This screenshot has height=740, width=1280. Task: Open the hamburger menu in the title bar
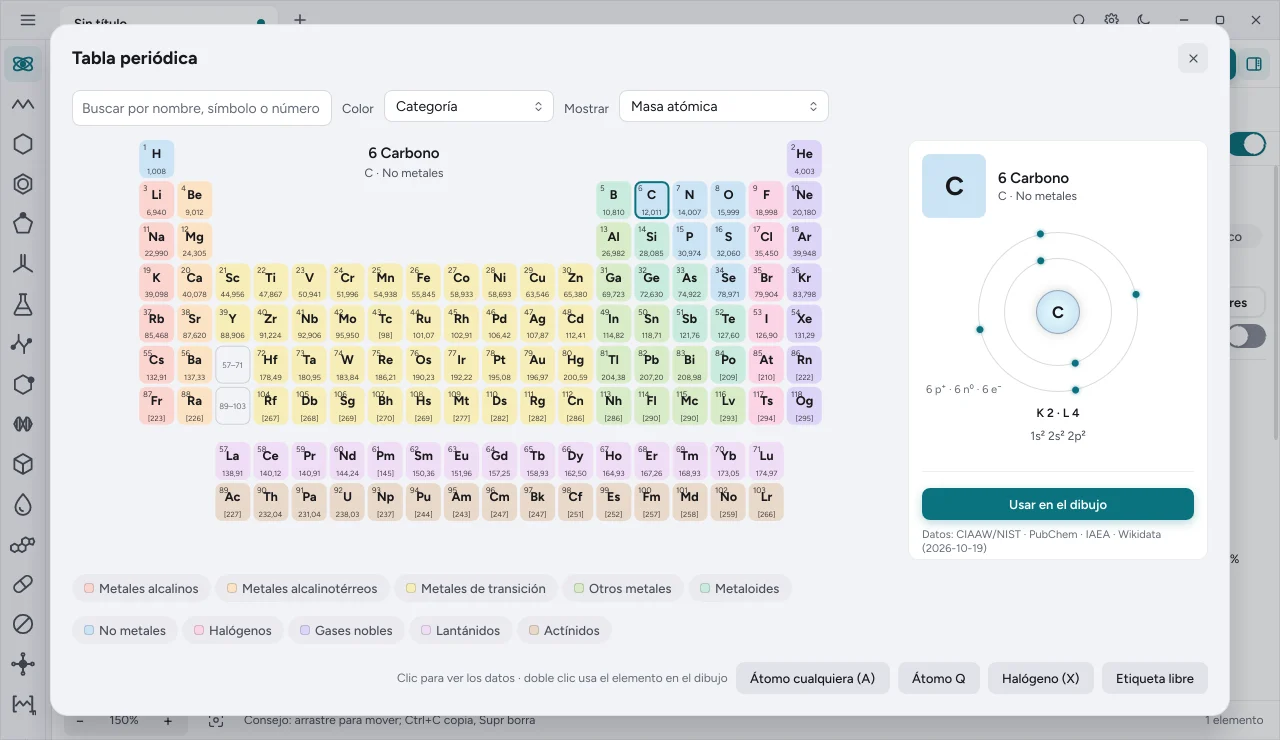(27, 20)
